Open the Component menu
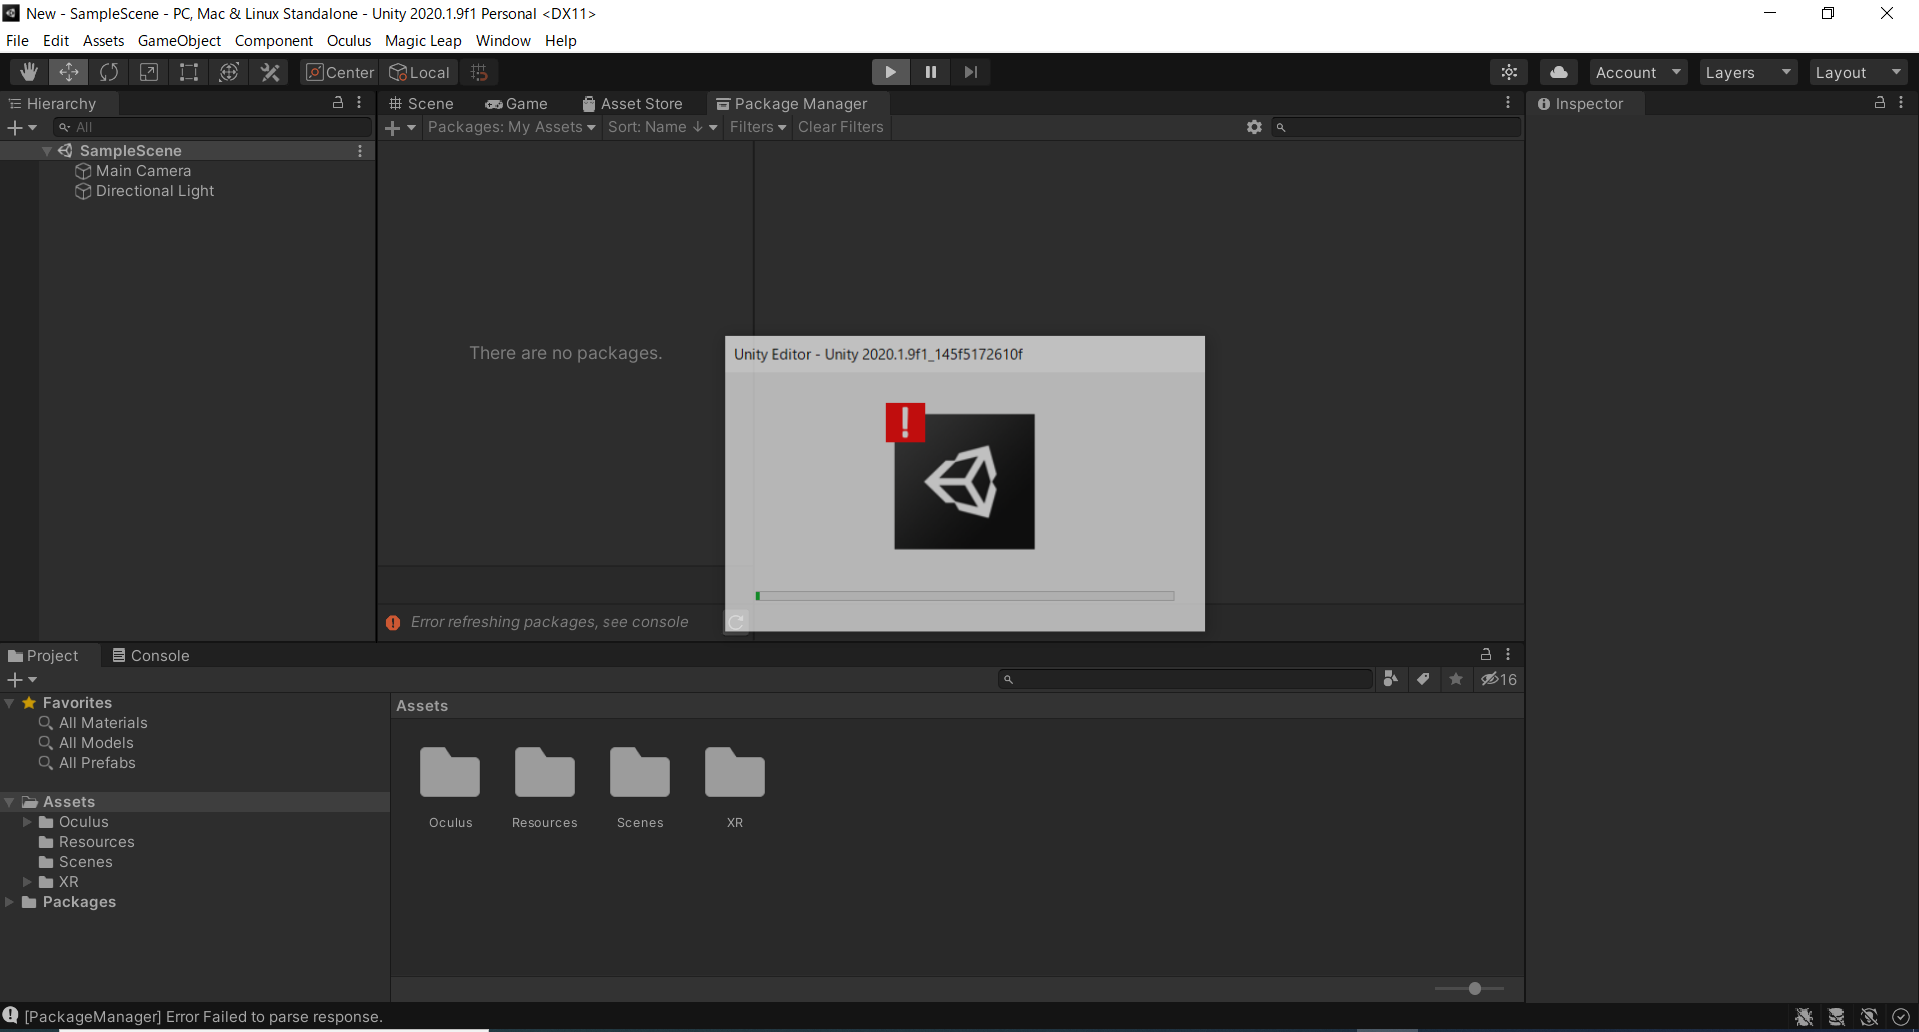This screenshot has height=1032, width=1919. click(x=274, y=41)
